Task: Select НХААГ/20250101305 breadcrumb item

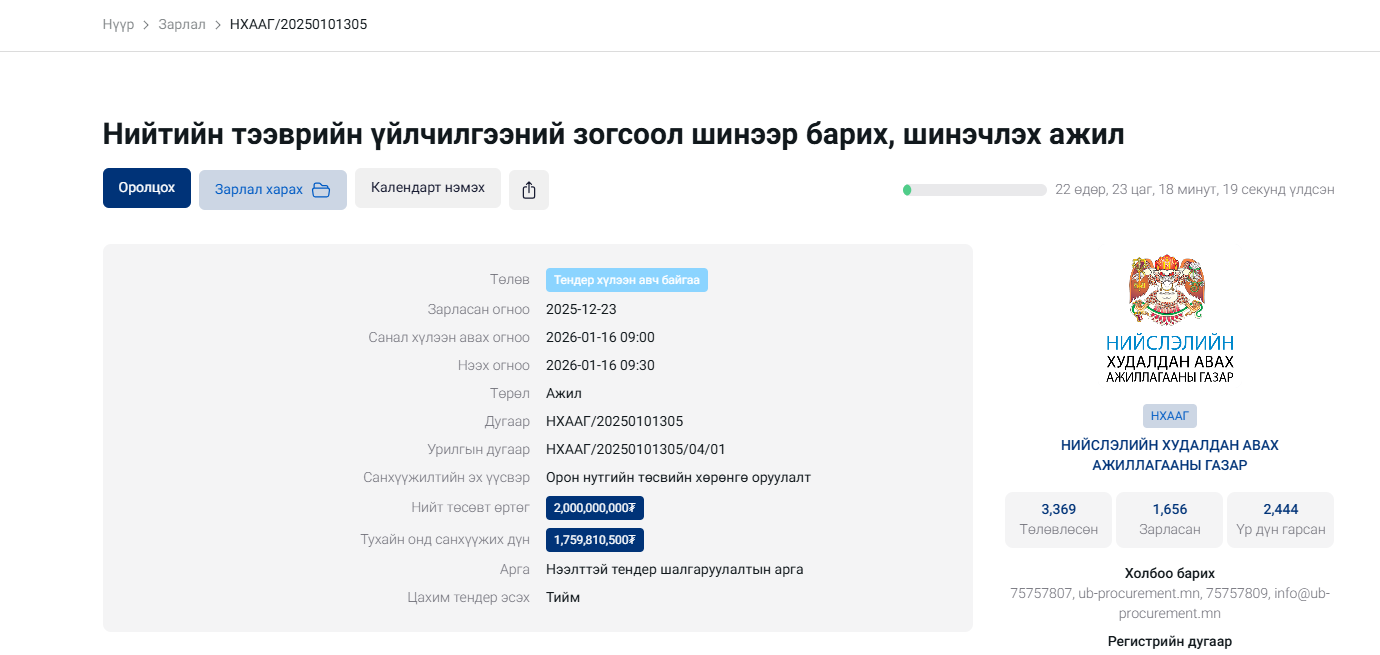Action: (298, 24)
